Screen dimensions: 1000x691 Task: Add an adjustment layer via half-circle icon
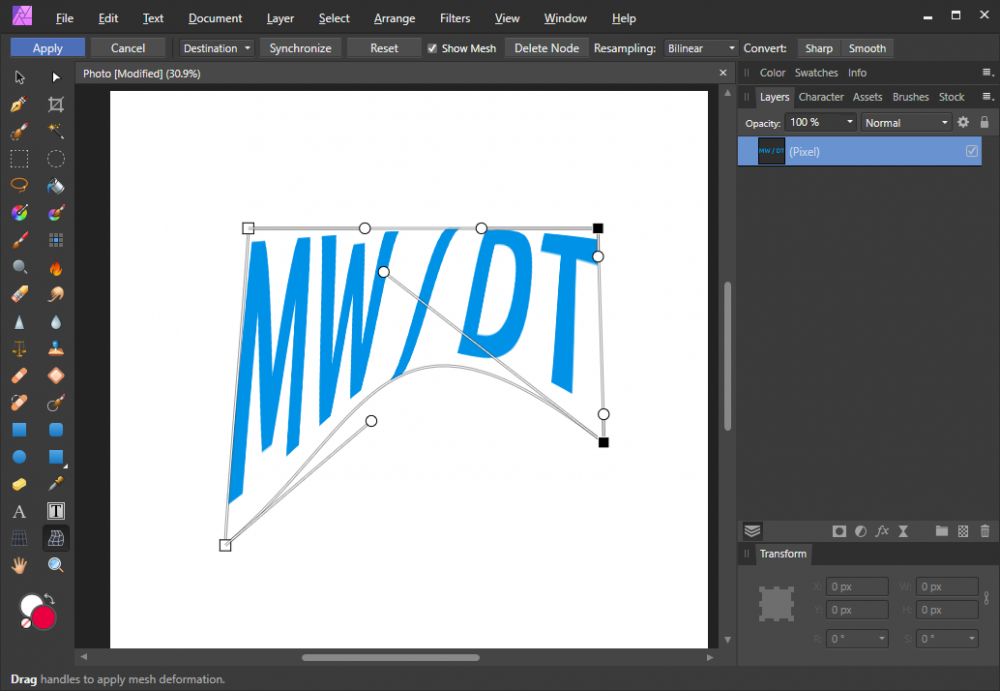pos(860,531)
